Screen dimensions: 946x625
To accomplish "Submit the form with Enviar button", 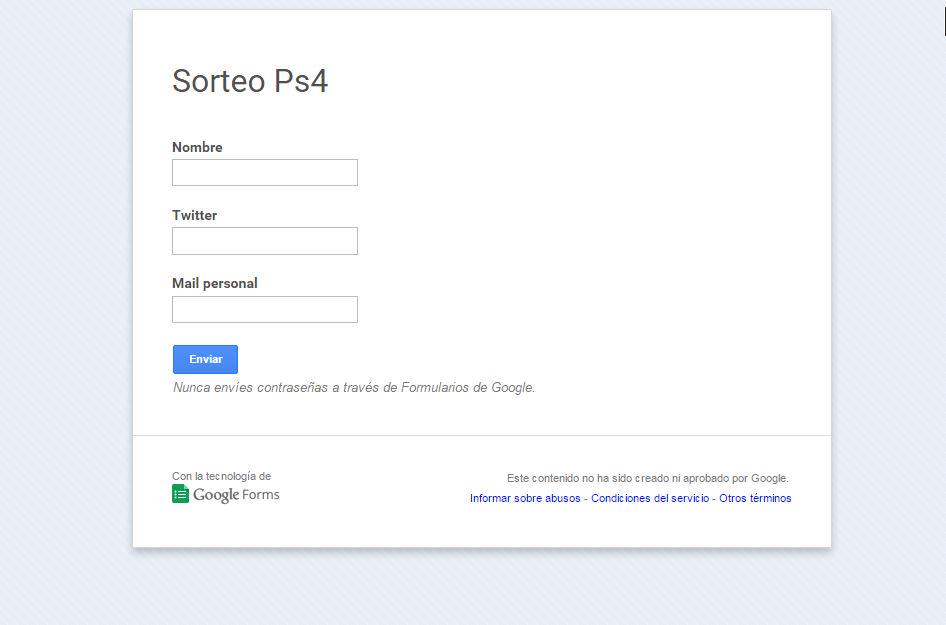I will (205, 360).
